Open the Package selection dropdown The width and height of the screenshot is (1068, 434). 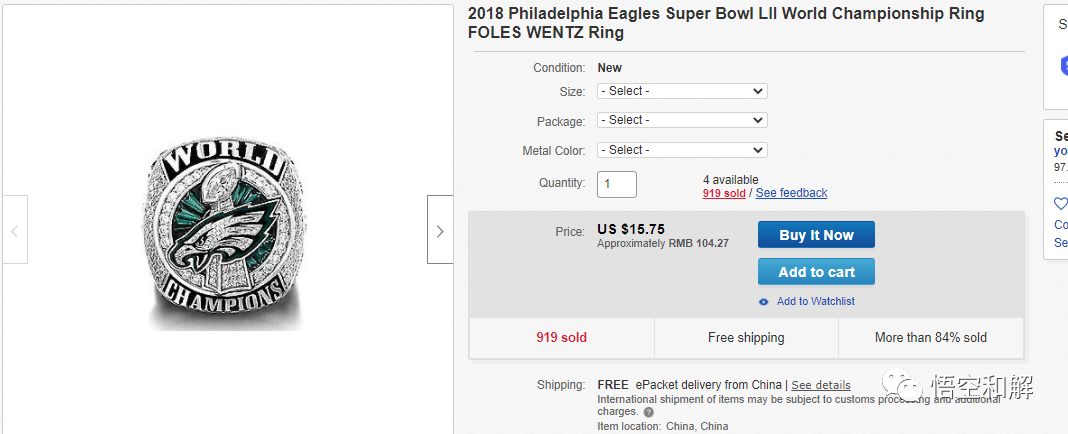pyautogui.click(x=682, y=120)
